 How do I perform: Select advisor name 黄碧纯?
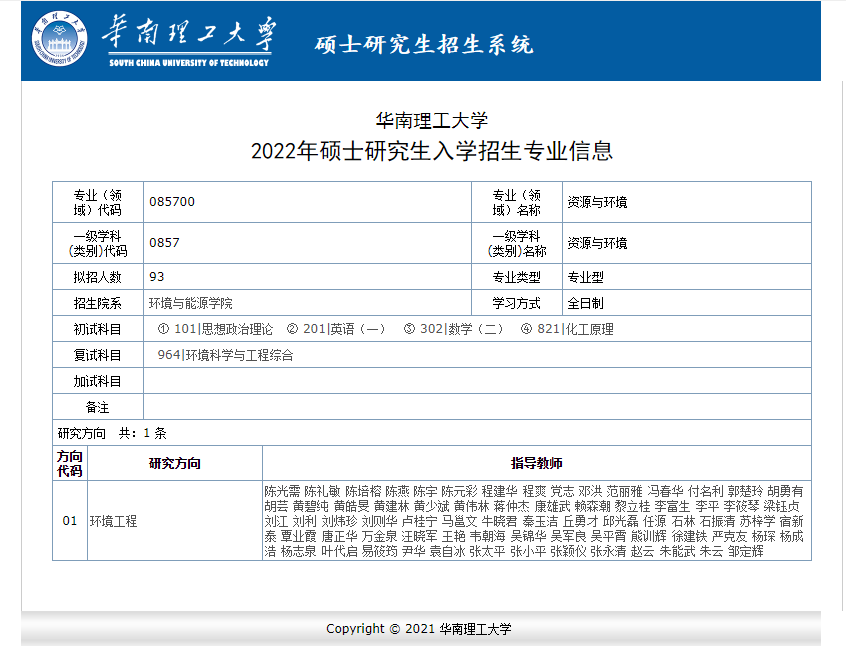coord(311,506)
